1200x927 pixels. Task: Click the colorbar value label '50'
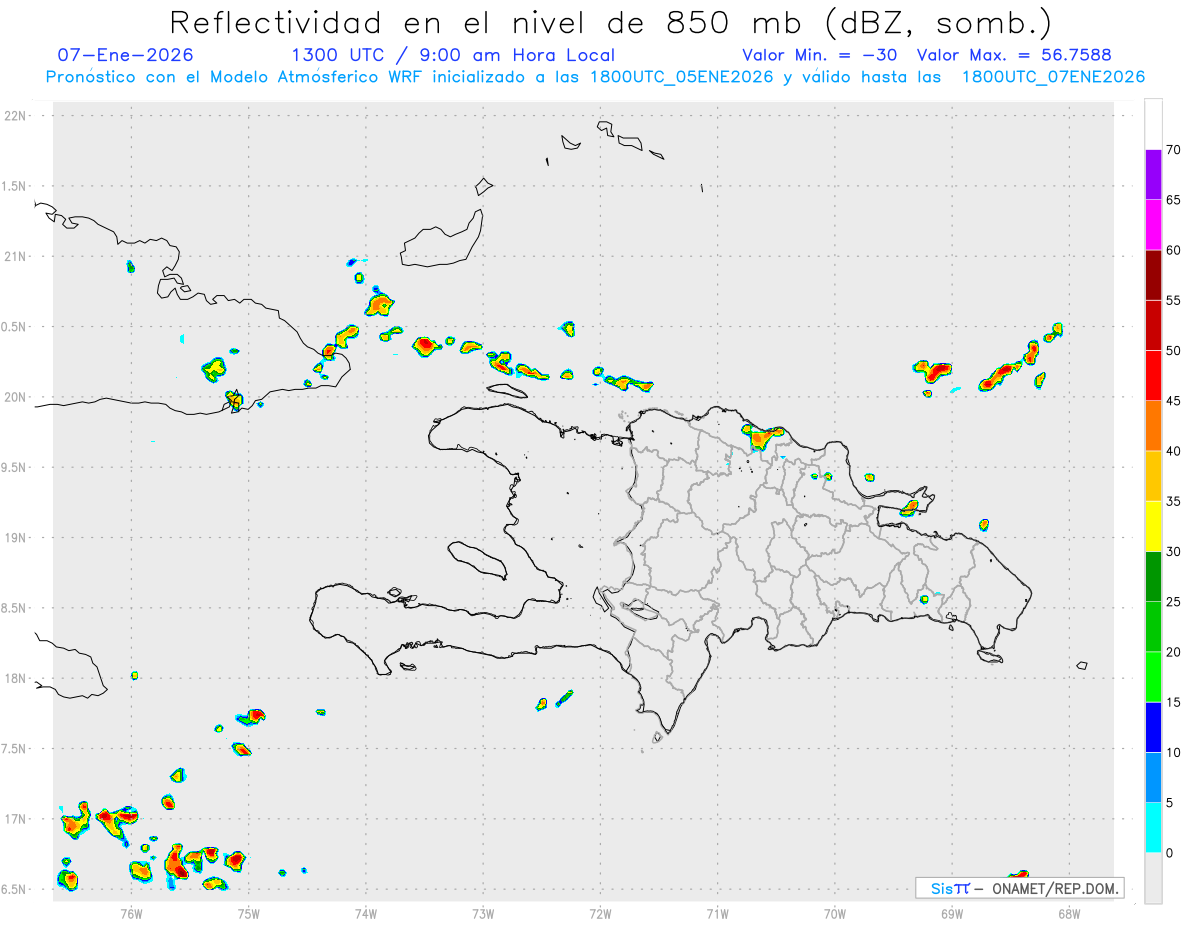click(1175, 351)
